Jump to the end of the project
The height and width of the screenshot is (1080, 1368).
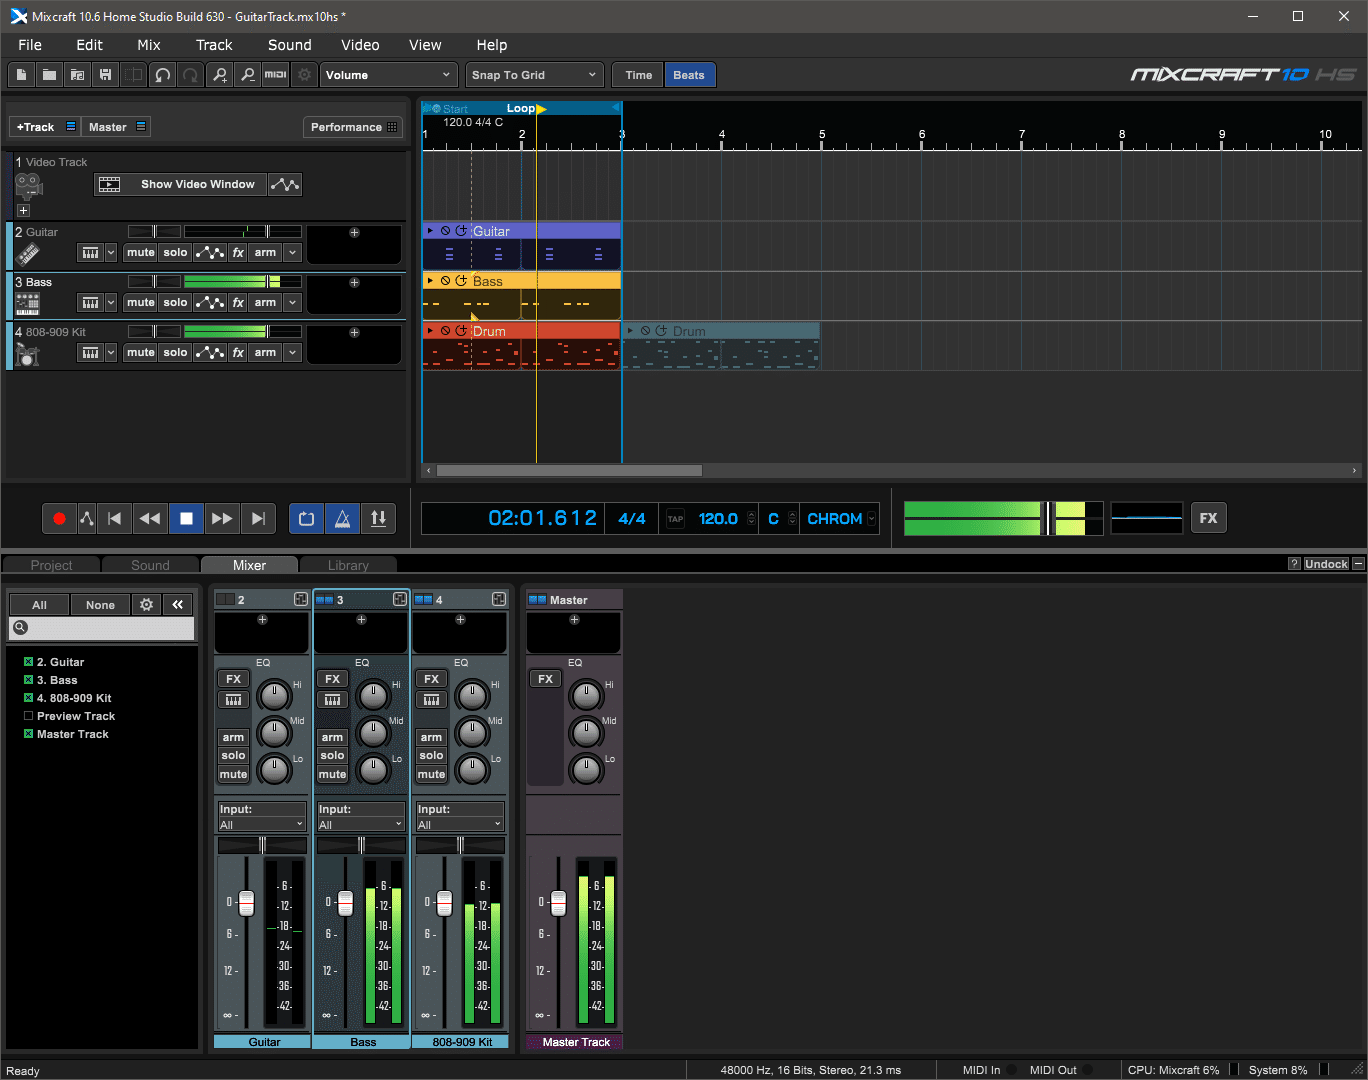pos(258,518)
